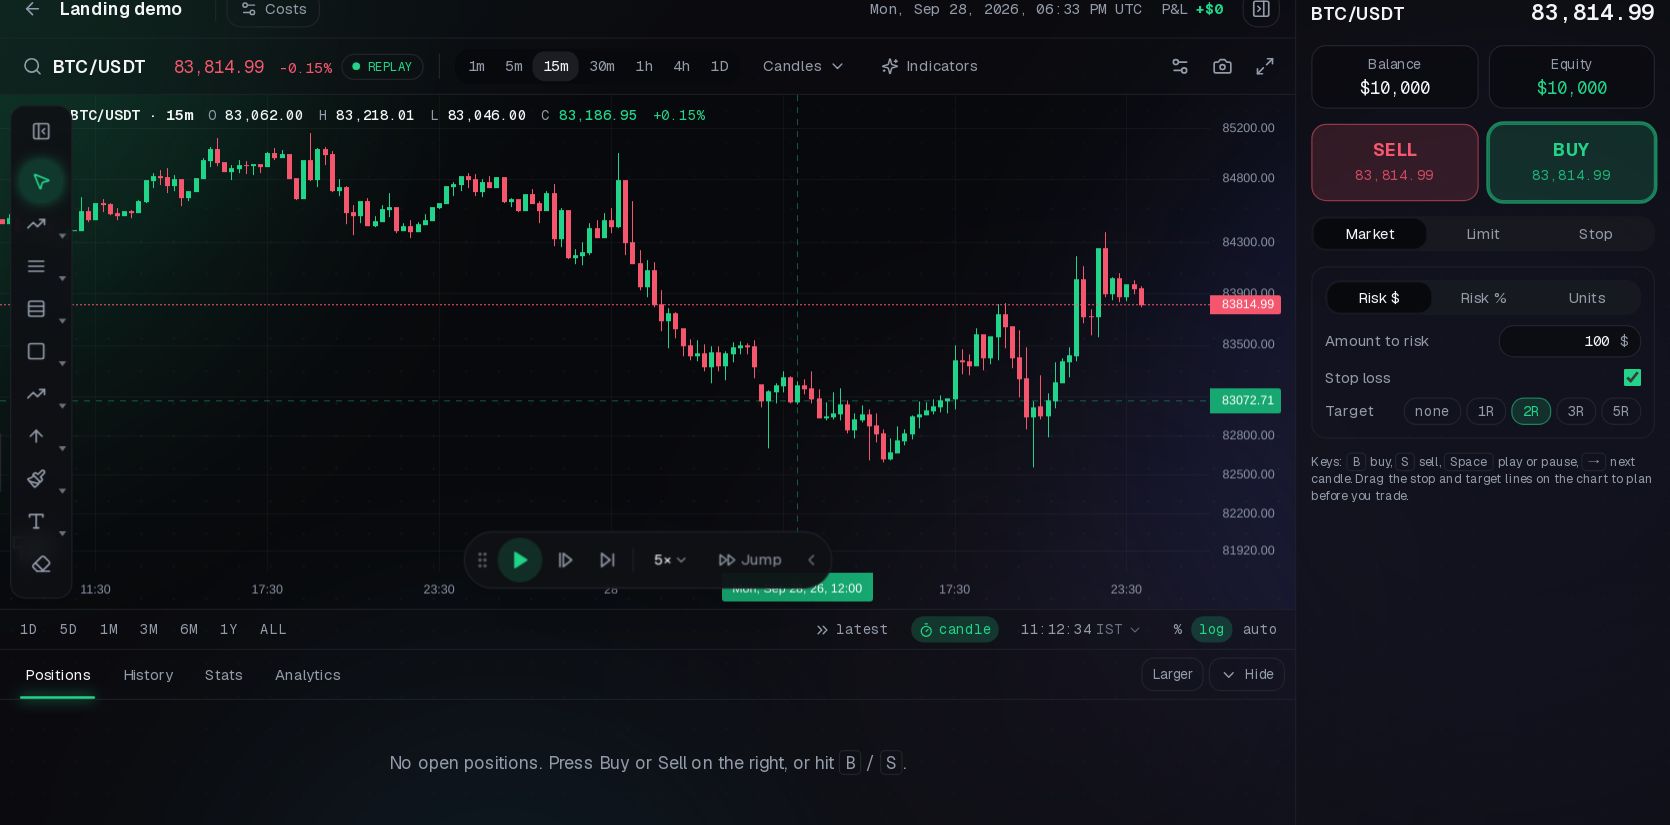The image size is (1670, 825).
Task: Open the Costs settings button
Action: (x=273, y=10)
